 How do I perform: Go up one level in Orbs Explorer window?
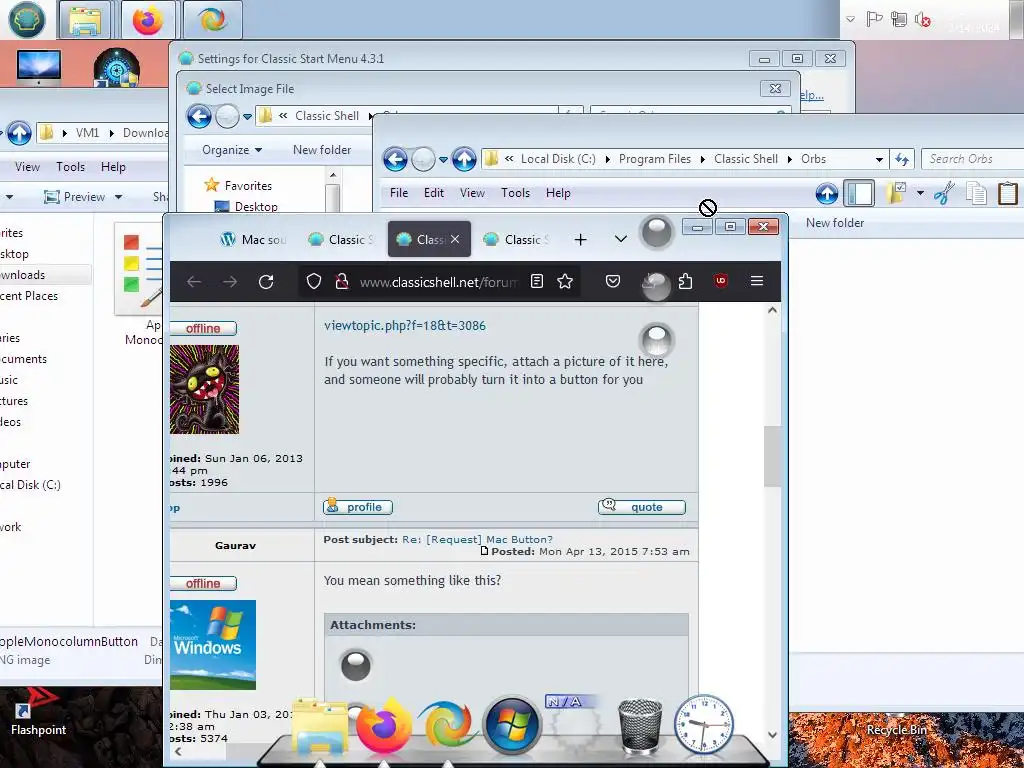coord(464,159)
